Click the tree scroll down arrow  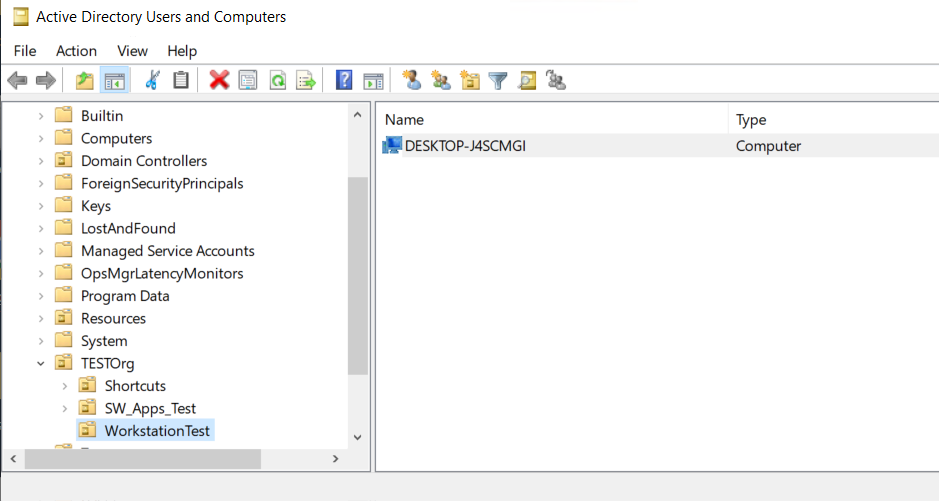[358, 438]
